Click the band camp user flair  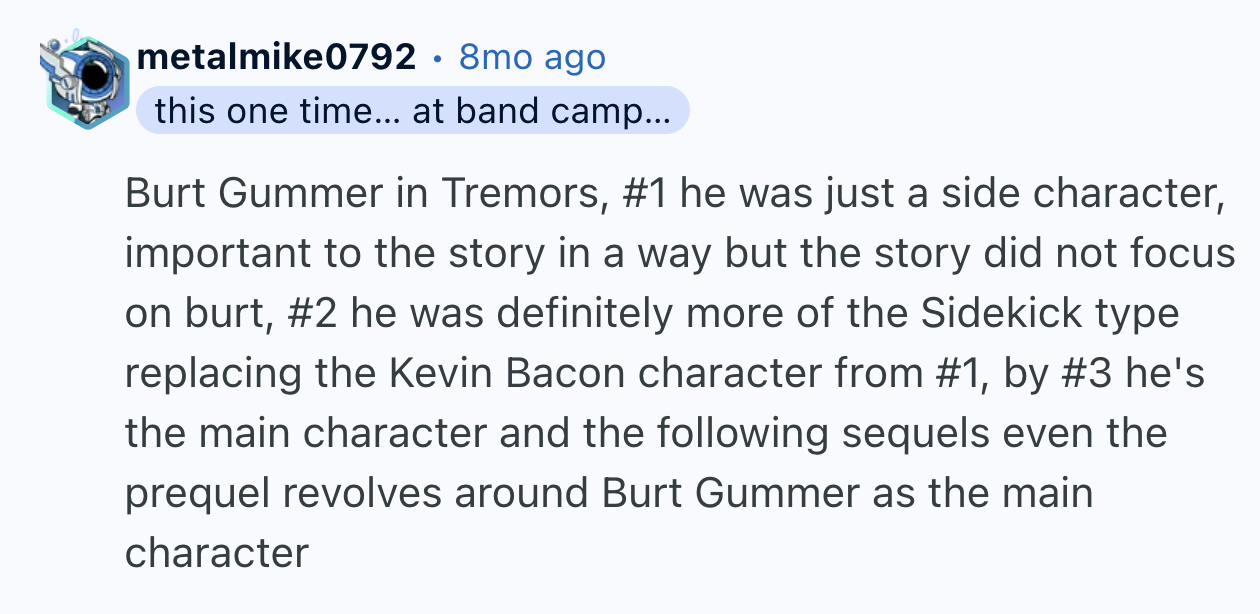(x=413, y=111)
